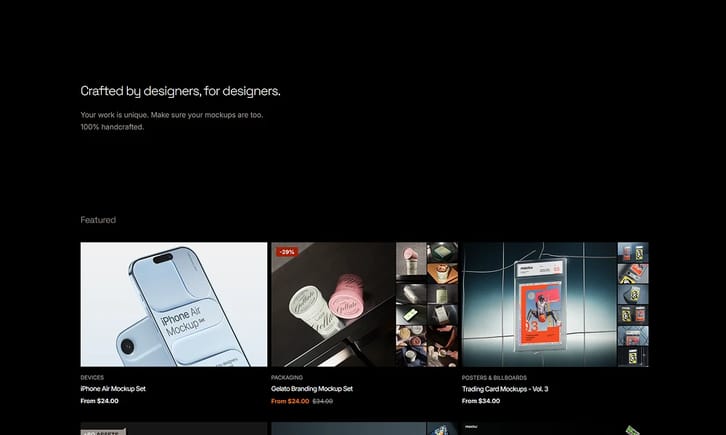Click the -29% discount badge
The width and height of the screenshot is (726, 435).
pos(286,252)
